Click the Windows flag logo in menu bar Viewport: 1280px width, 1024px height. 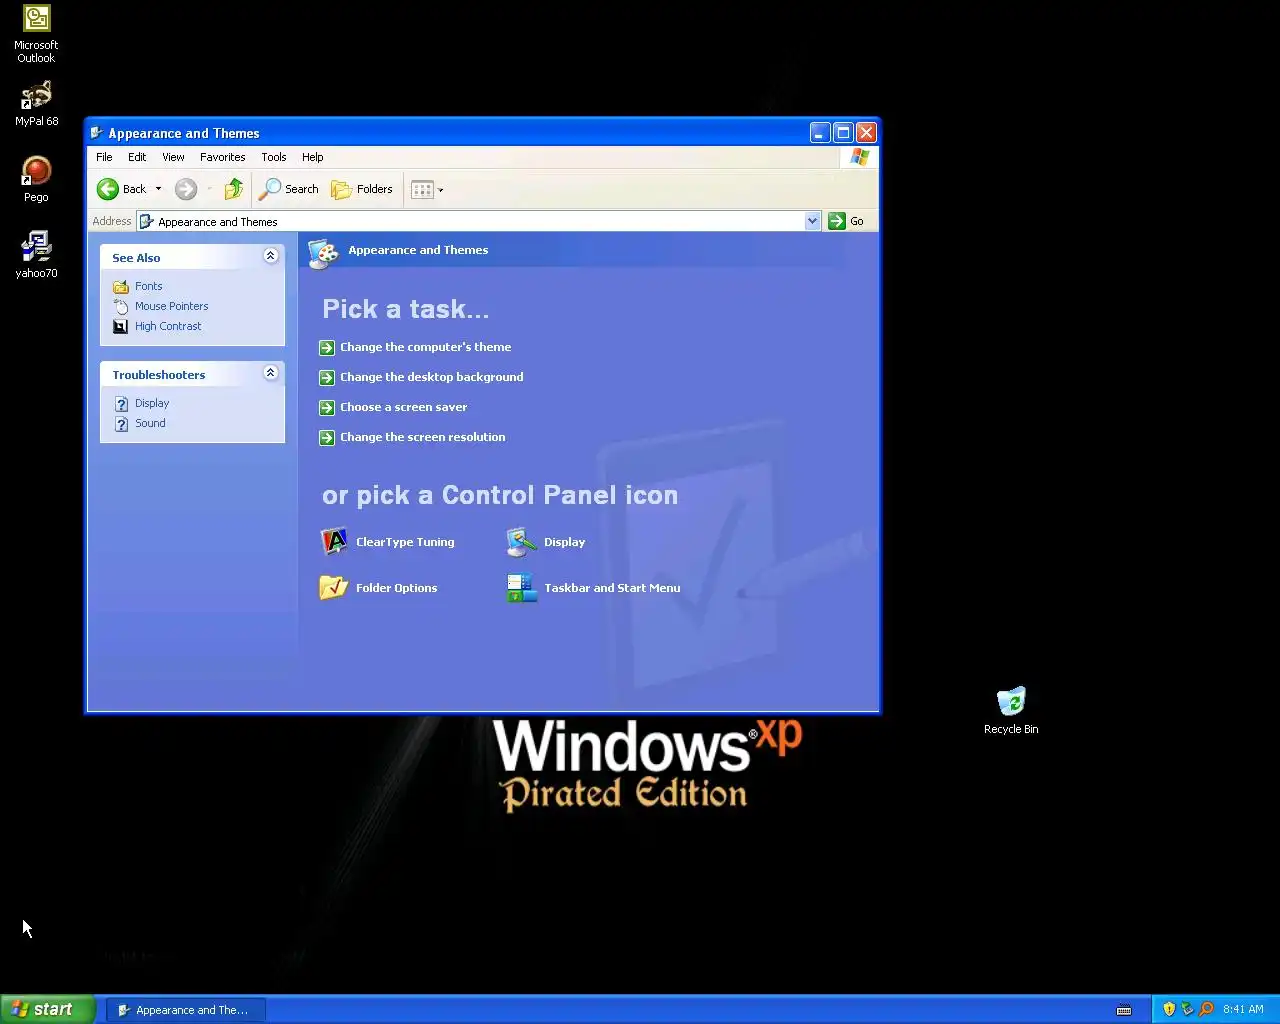859,157
